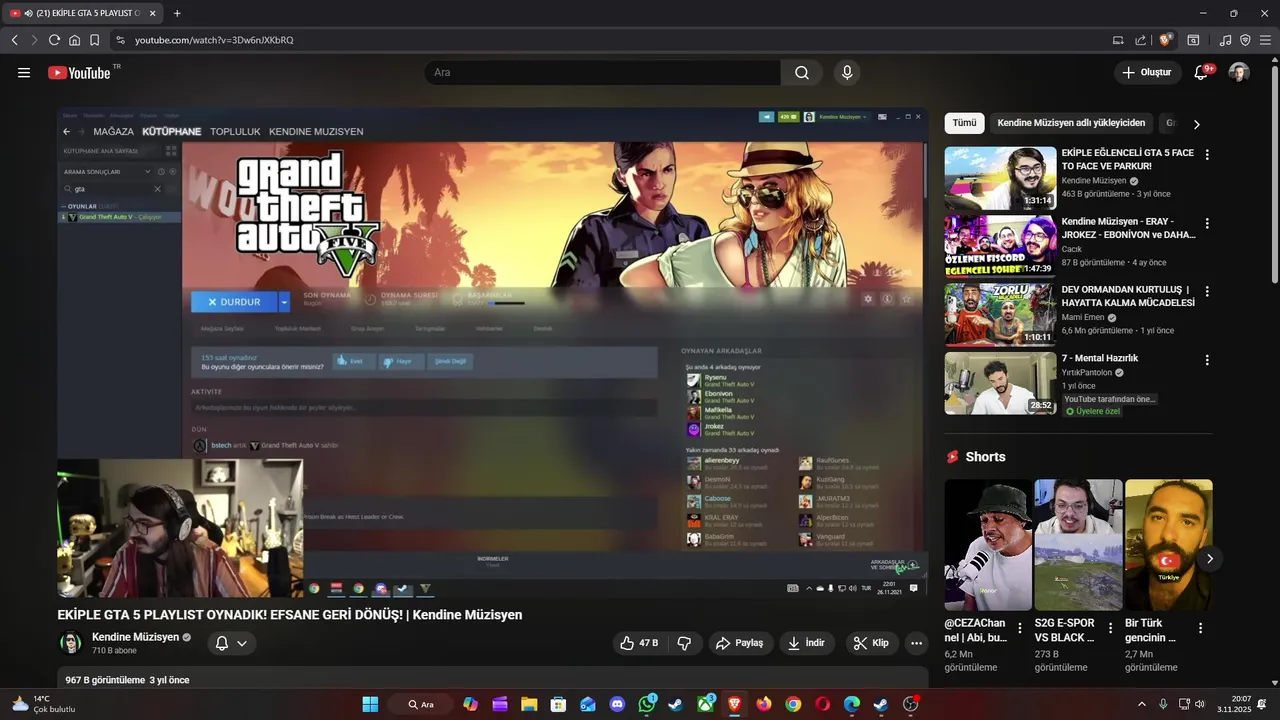
Task: Open EKİPLE EĞLENCELİ GTA 5 FACE TO FACE thumbnail
Action: [x=1000, y=178]
